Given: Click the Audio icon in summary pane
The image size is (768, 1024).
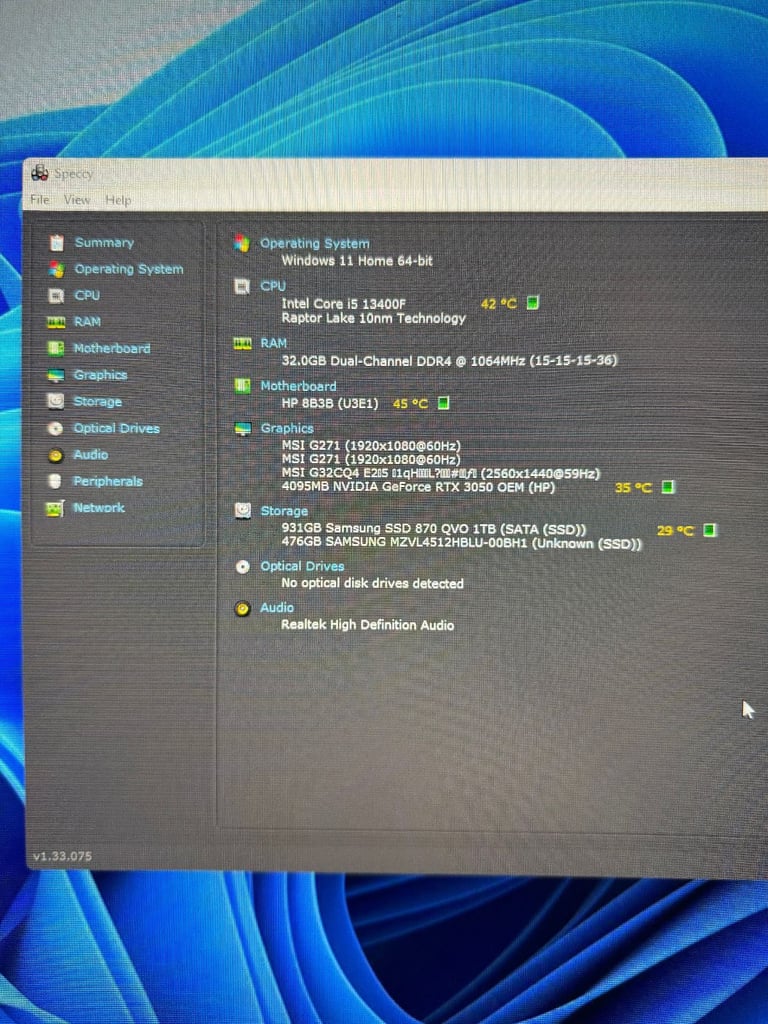Looking at the screenshot, I should pos(242,609).
